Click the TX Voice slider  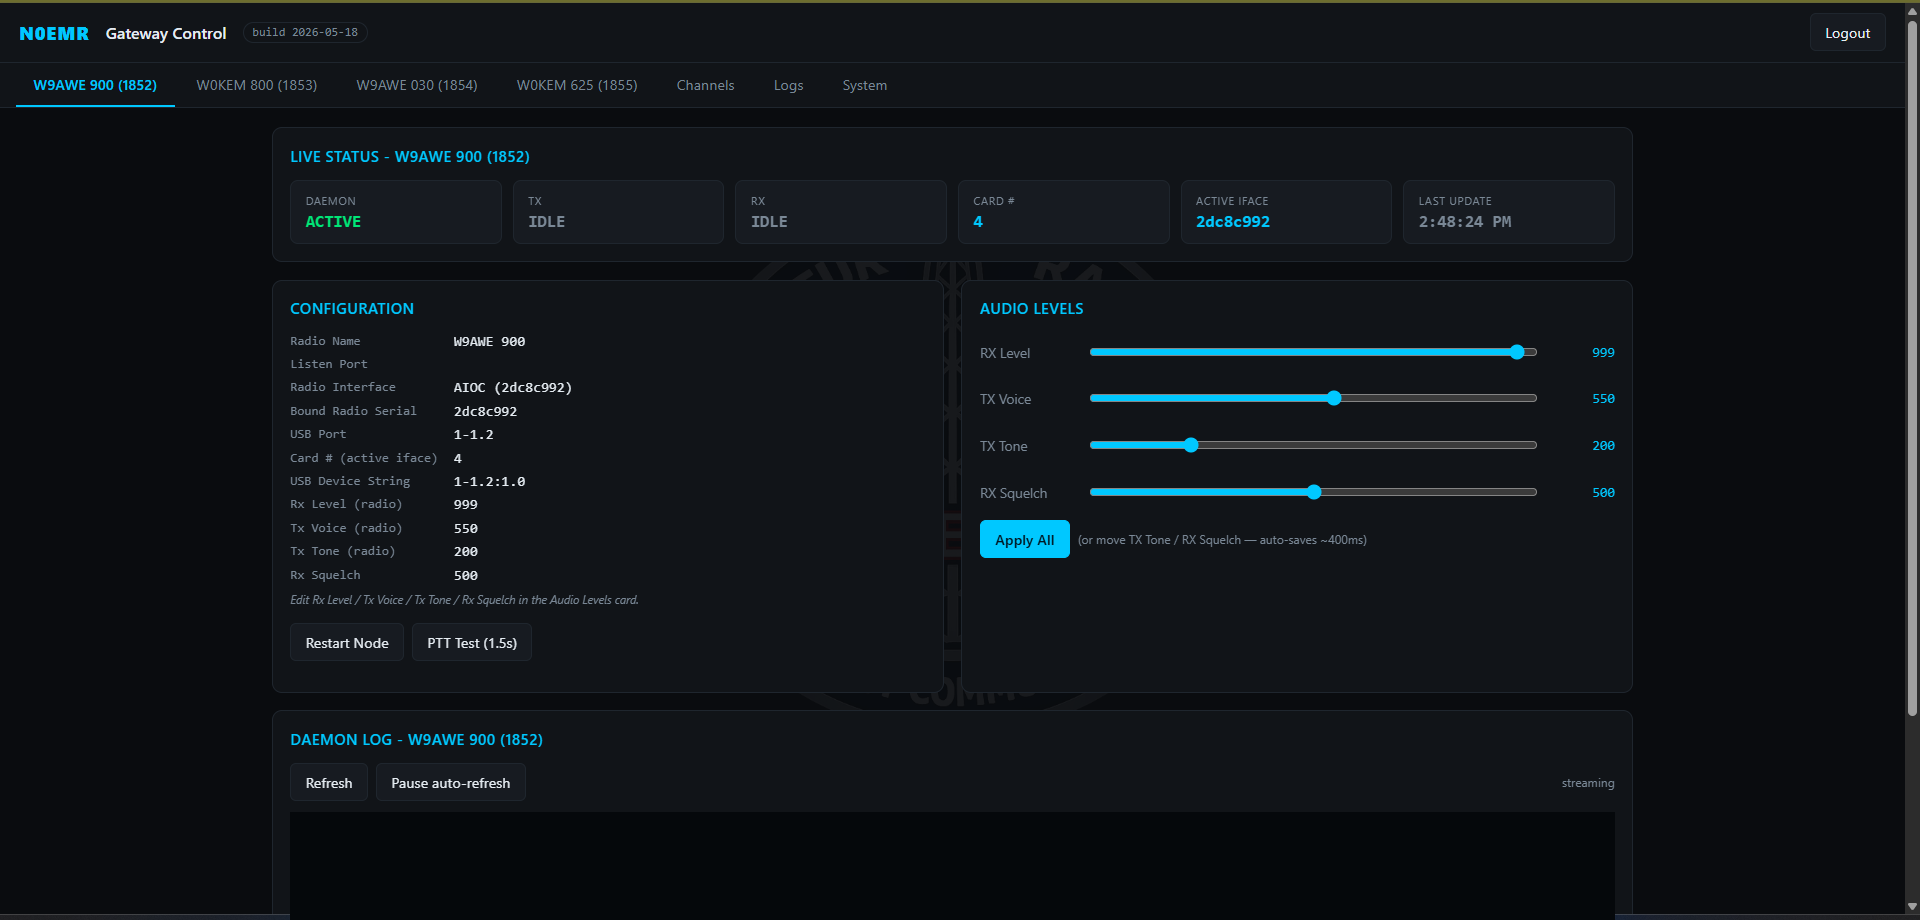tap(1313, 398)
